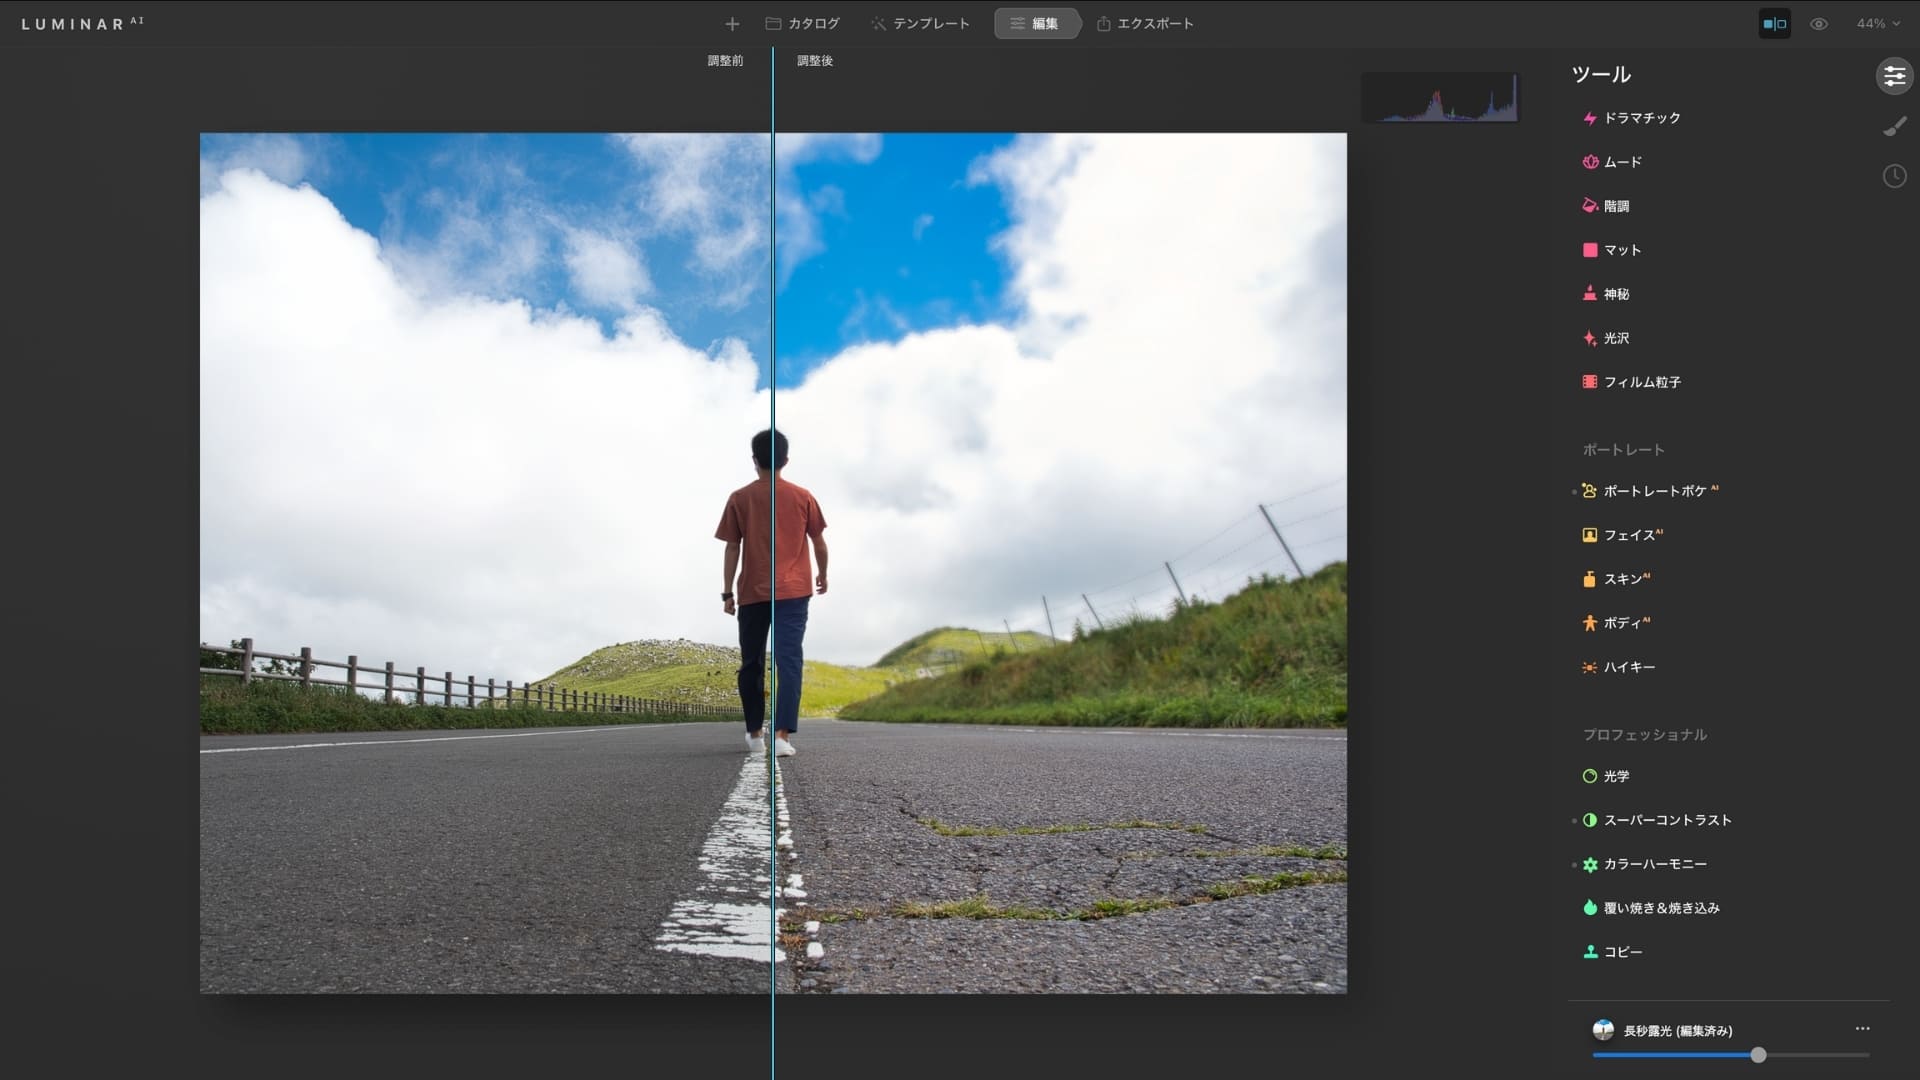The image size is (1920, 1080).
Task: Open the edit history clock icon
Action: [x=1894, y=177]
